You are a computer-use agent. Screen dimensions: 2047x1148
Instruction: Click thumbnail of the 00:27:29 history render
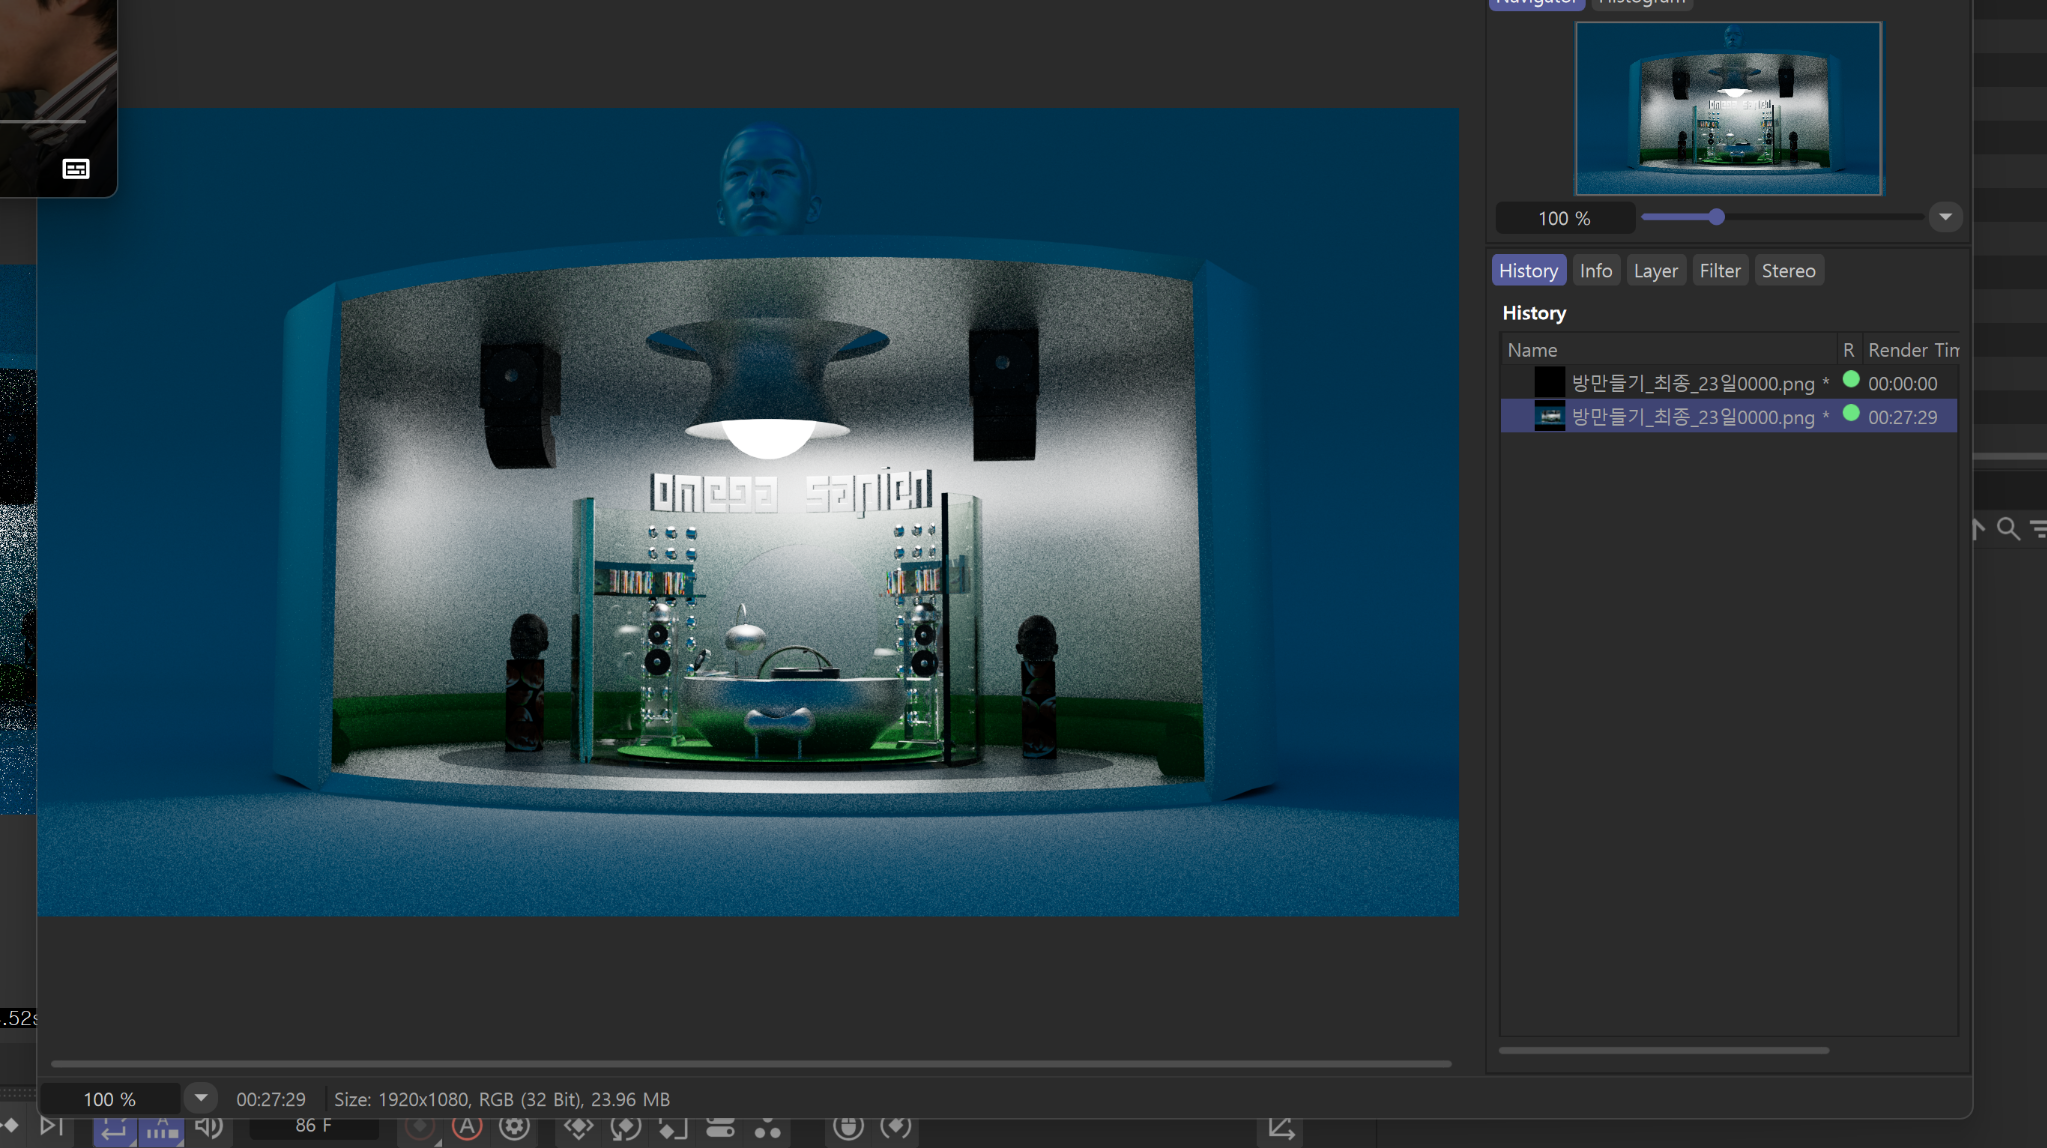coord(1549,416)
